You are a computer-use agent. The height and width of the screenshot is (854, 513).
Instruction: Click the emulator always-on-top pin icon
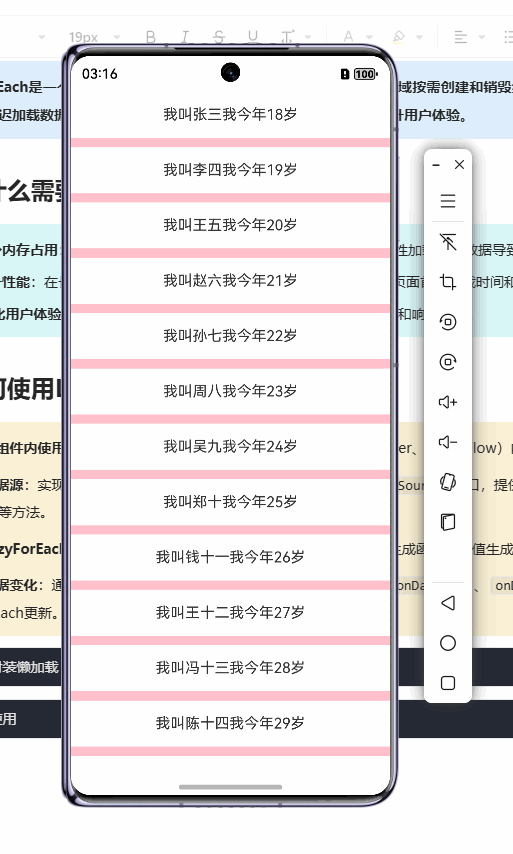448,241
